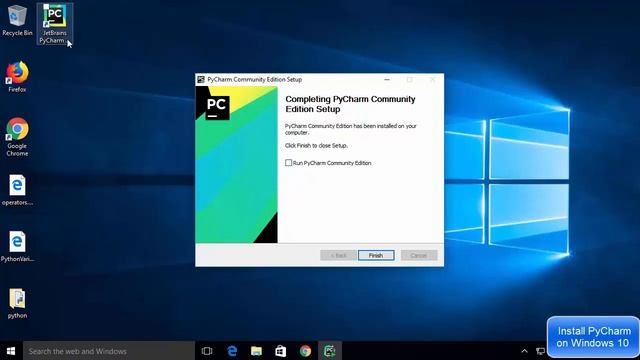Open Task View from the taskbar
Screen dimensions: 640x360
coord(207,351)
